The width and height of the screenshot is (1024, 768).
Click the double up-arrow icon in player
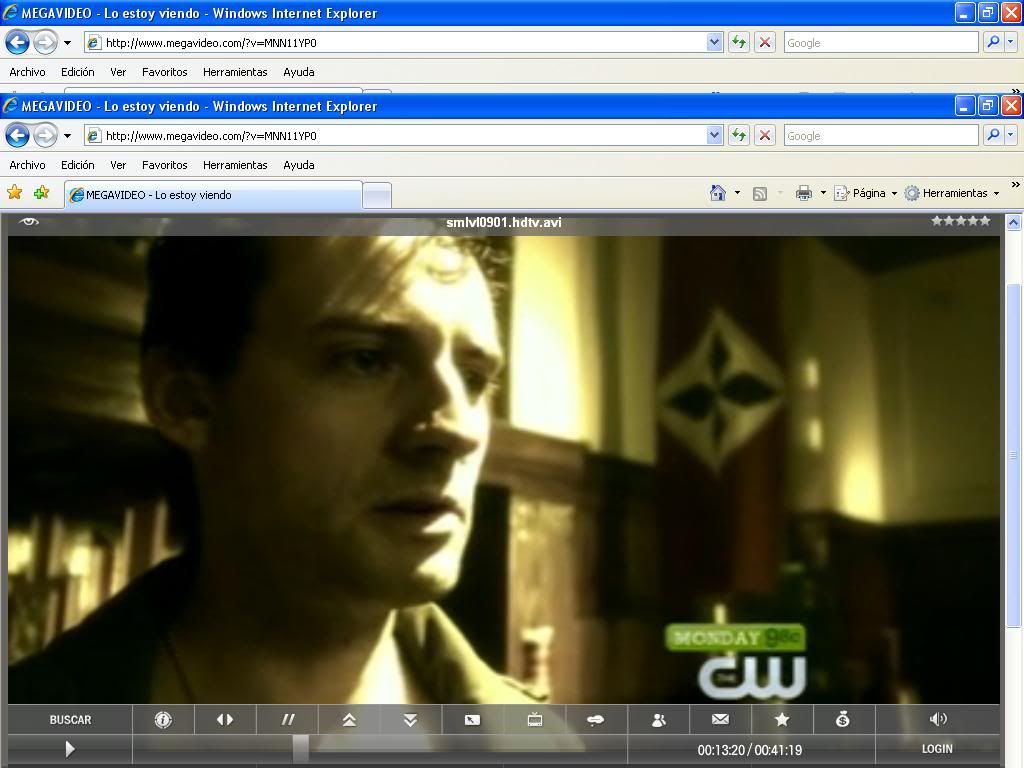[x=349, y=719]
